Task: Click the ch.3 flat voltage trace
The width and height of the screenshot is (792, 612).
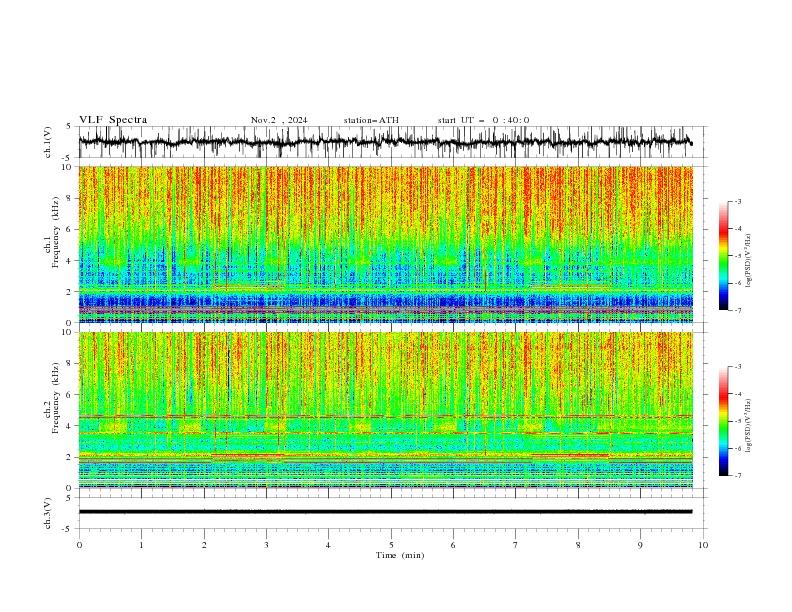Action: click(x=385, y=512)
